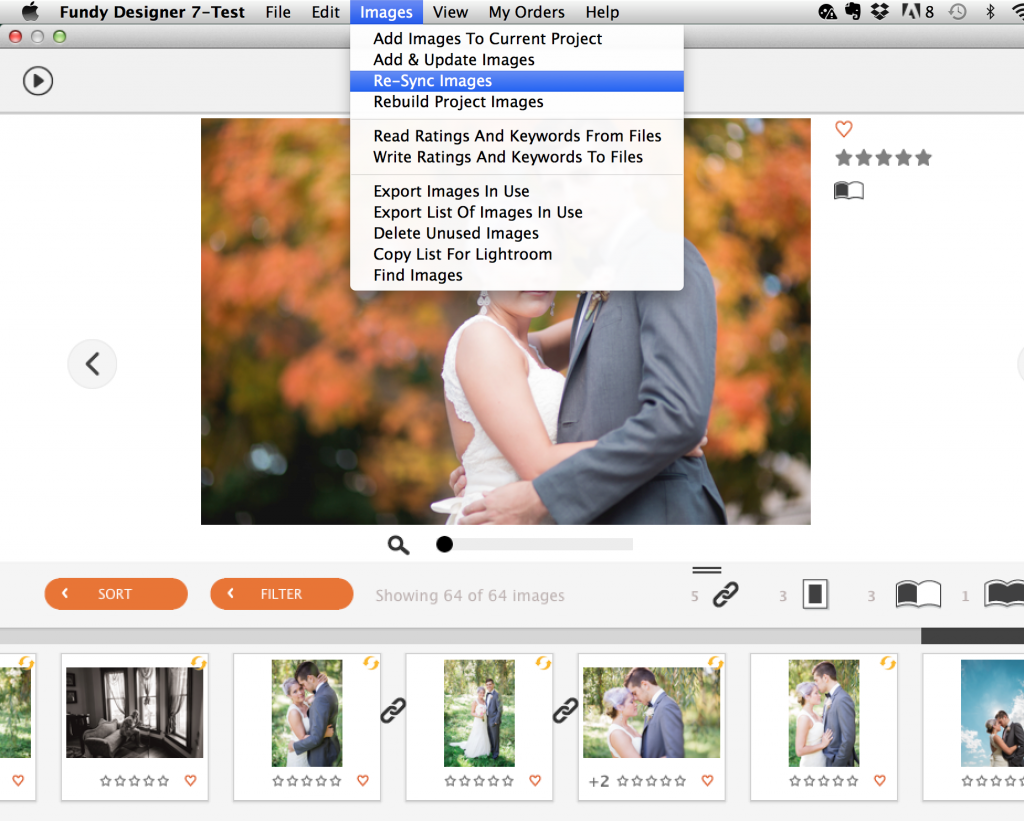
Task: Open the Images menu
Action: coord(386,12)
